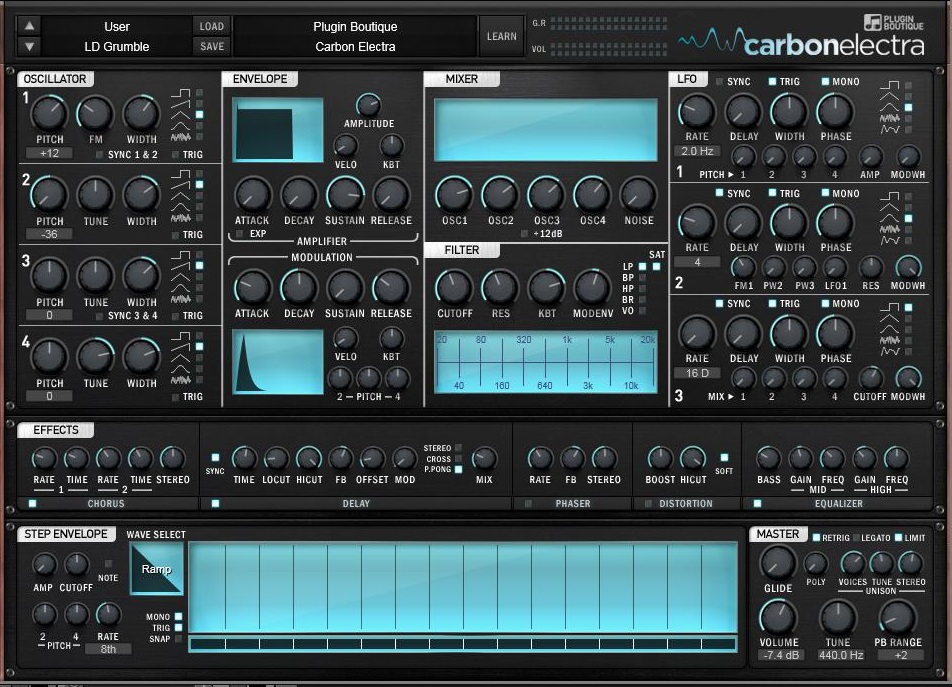Toggle RETRIG in the master section

coord(817,538)
